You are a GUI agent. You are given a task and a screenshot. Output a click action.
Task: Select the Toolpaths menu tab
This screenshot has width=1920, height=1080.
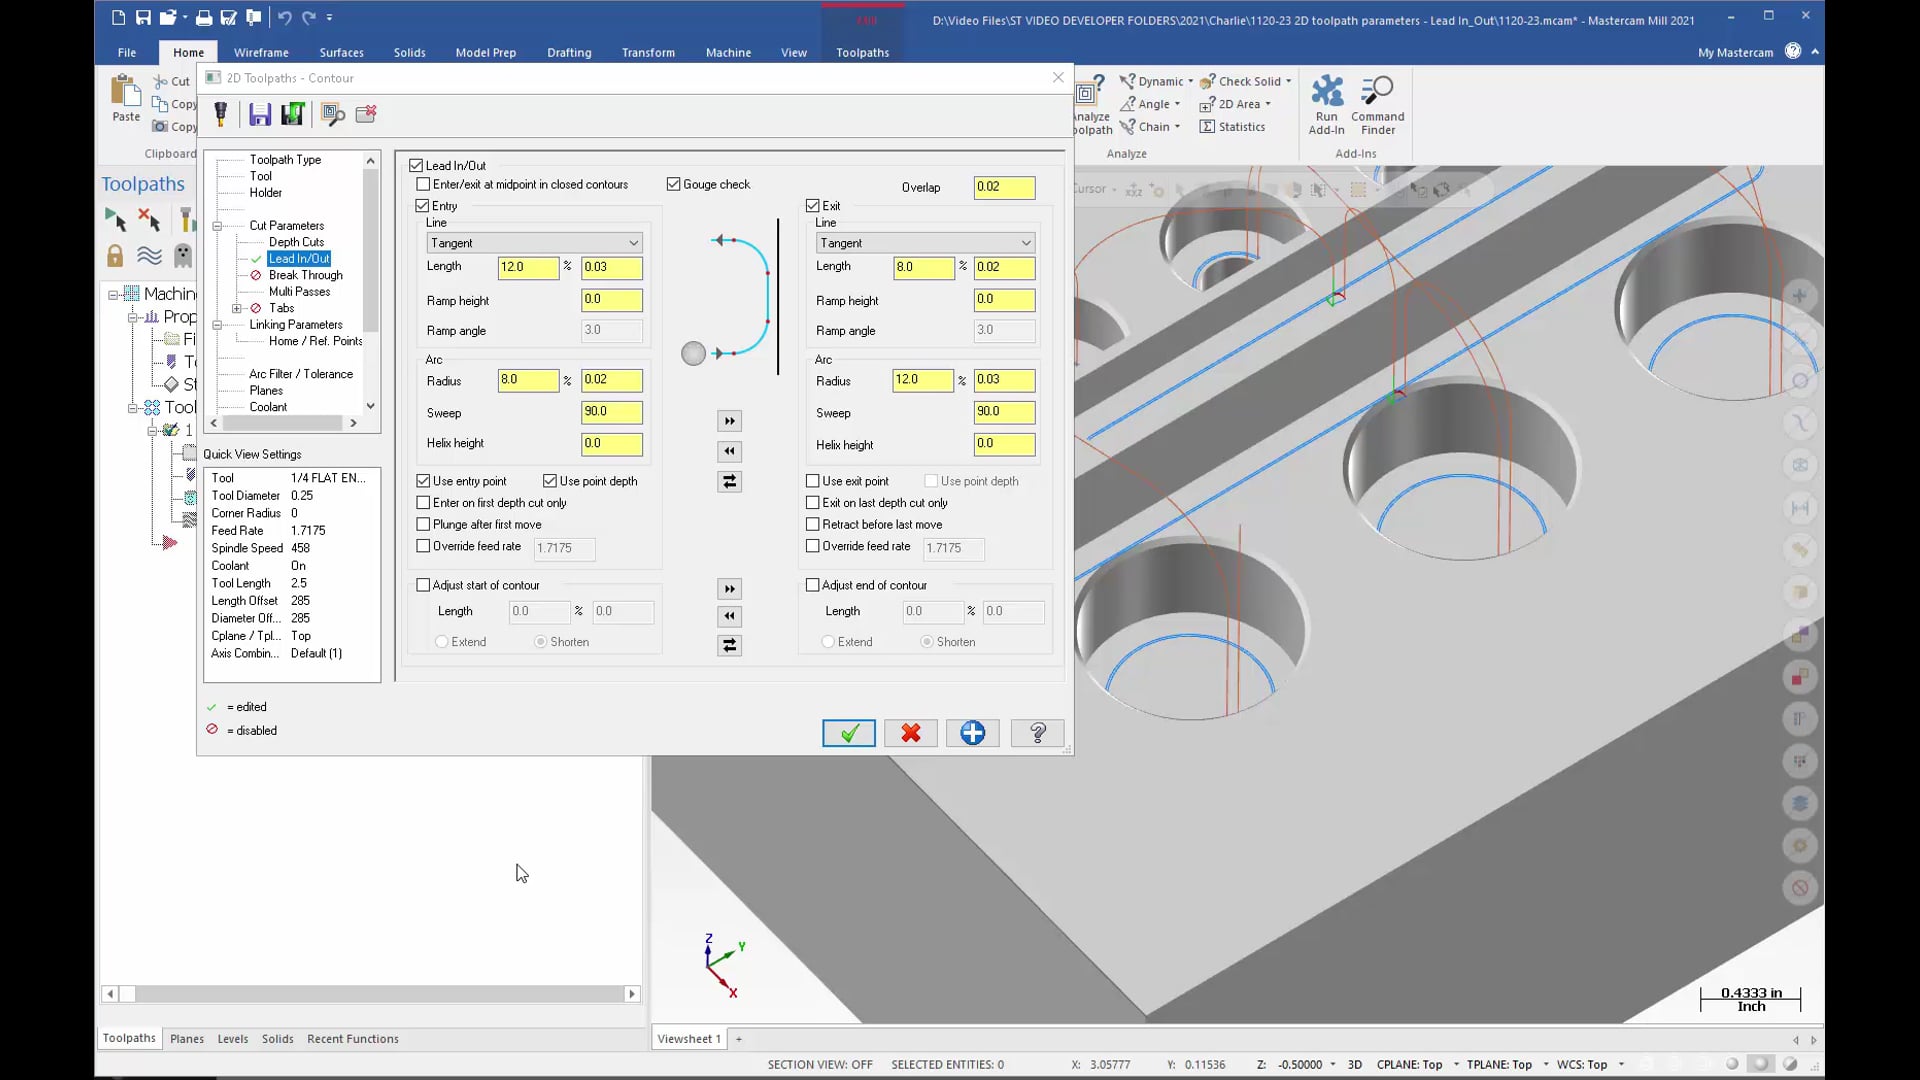(862, 53)
